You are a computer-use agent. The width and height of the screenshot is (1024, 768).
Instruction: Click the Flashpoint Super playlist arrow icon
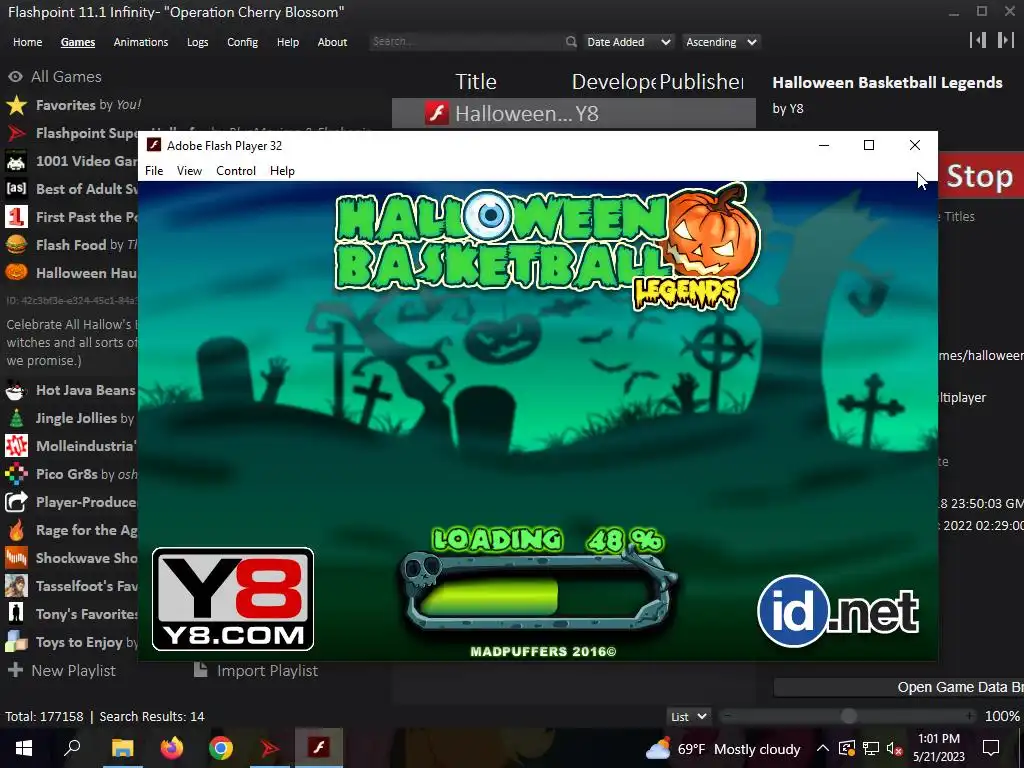pyautogui.click(x=16, y=133)
